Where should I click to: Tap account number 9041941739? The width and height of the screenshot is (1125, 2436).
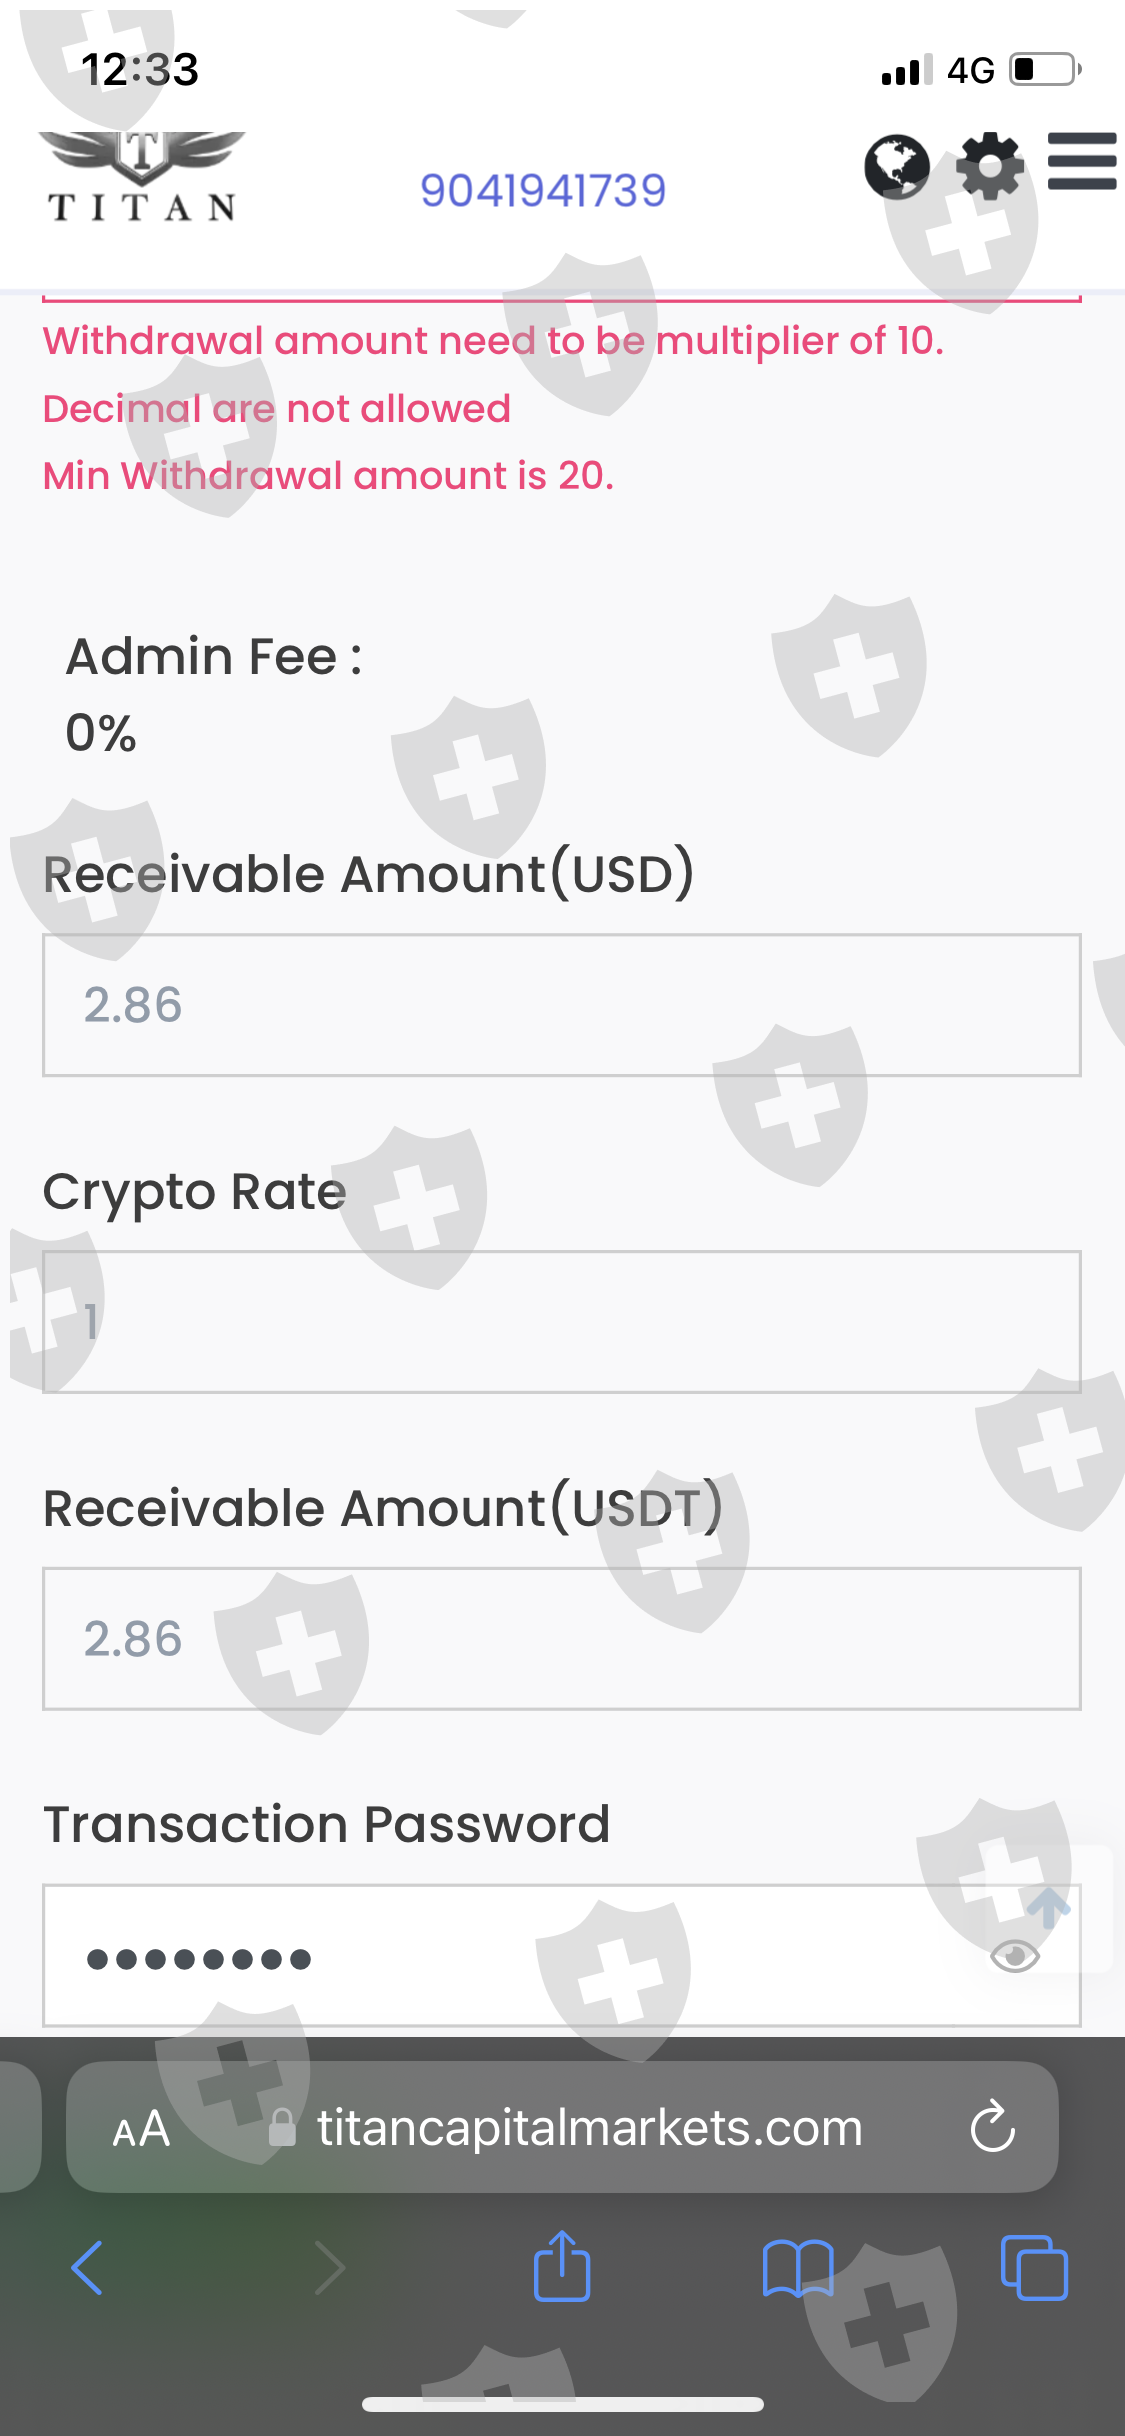point(542,190)
